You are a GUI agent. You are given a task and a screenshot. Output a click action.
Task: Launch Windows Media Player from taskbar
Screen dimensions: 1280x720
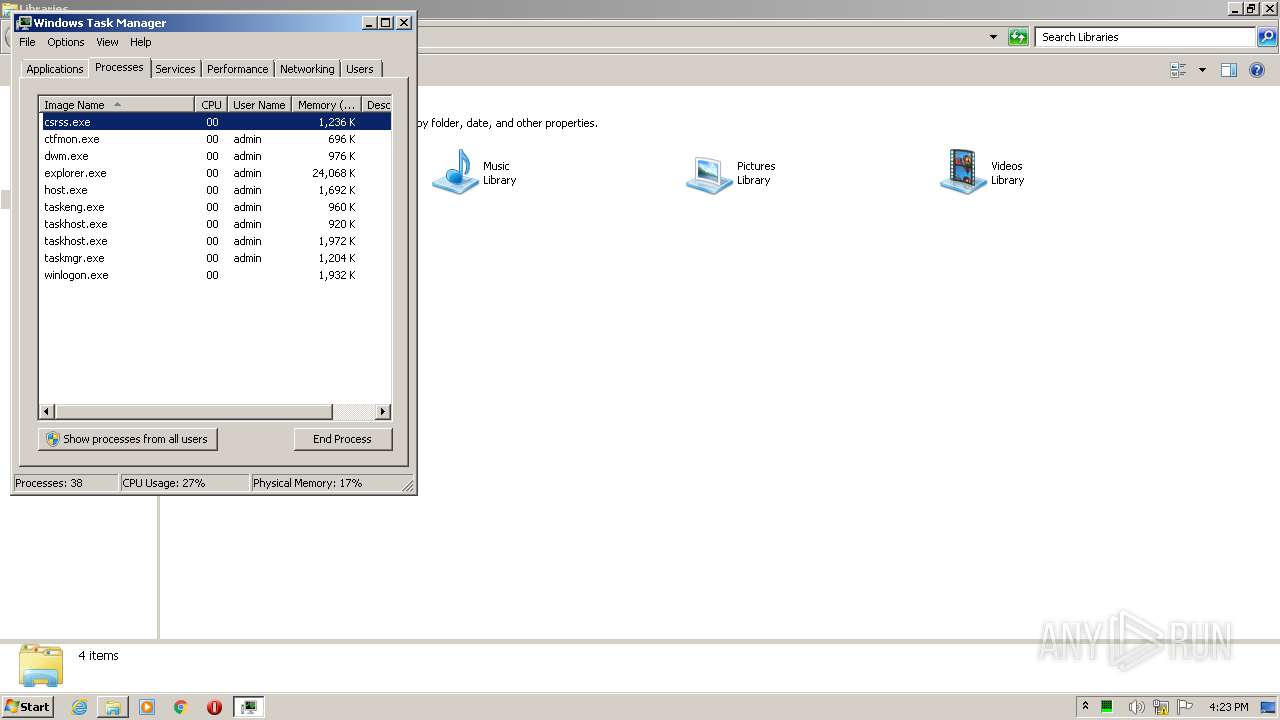coord(147,707)
